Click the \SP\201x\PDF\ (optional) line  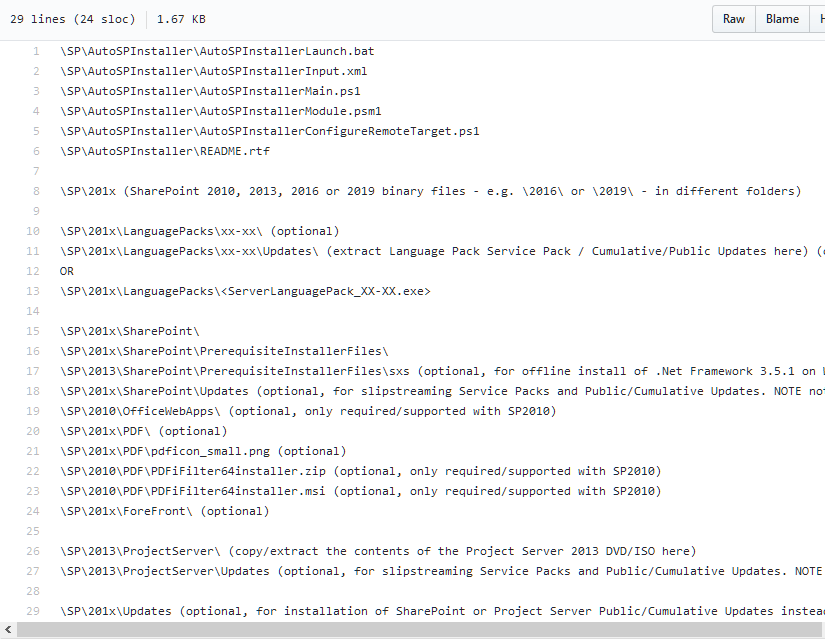pyautogui.click(x=144, y=431)
